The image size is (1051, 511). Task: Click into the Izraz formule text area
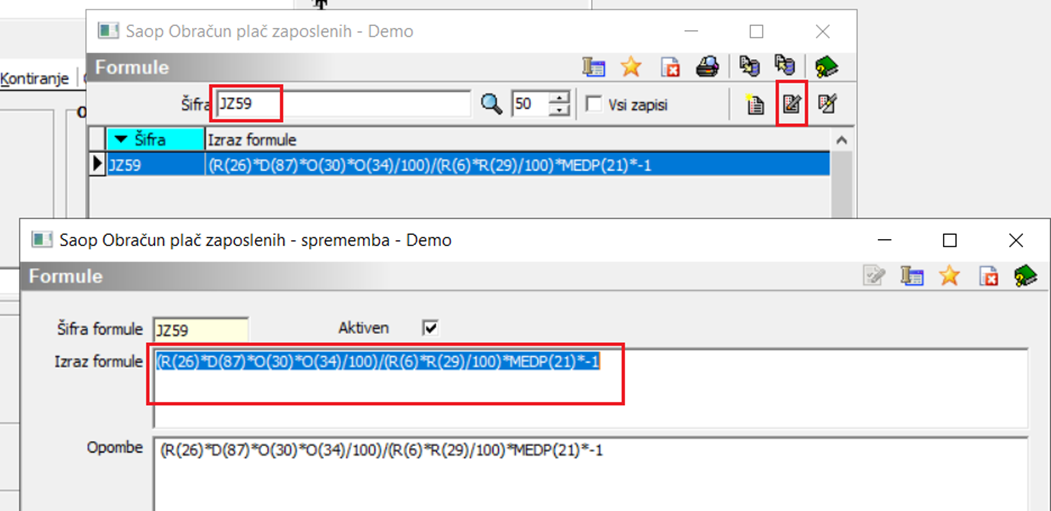point(591,388)
